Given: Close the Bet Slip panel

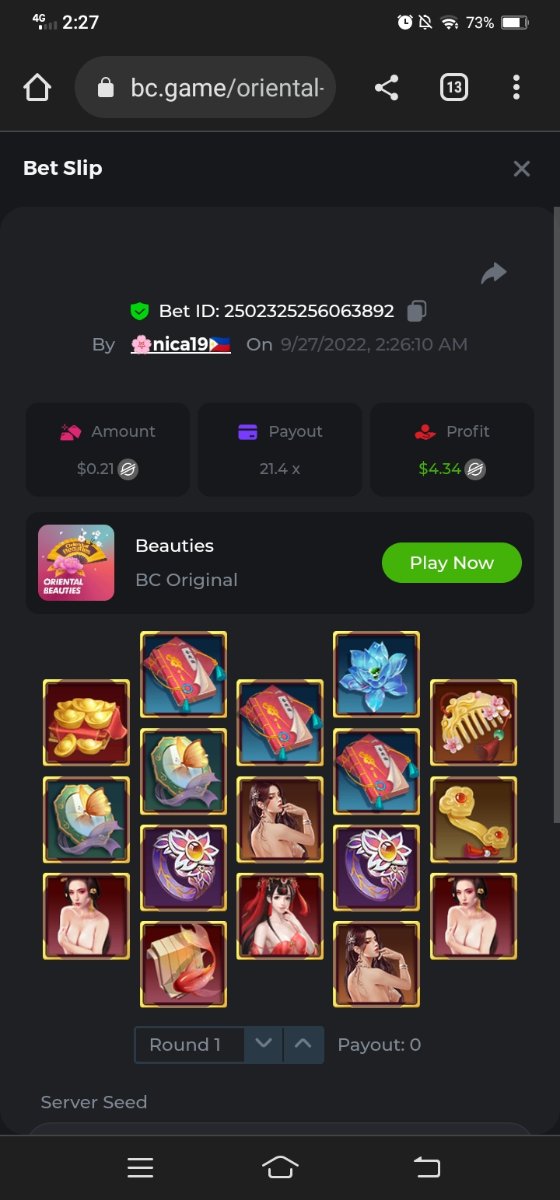Looking at the screenshot, I should (x=521, y=169).
